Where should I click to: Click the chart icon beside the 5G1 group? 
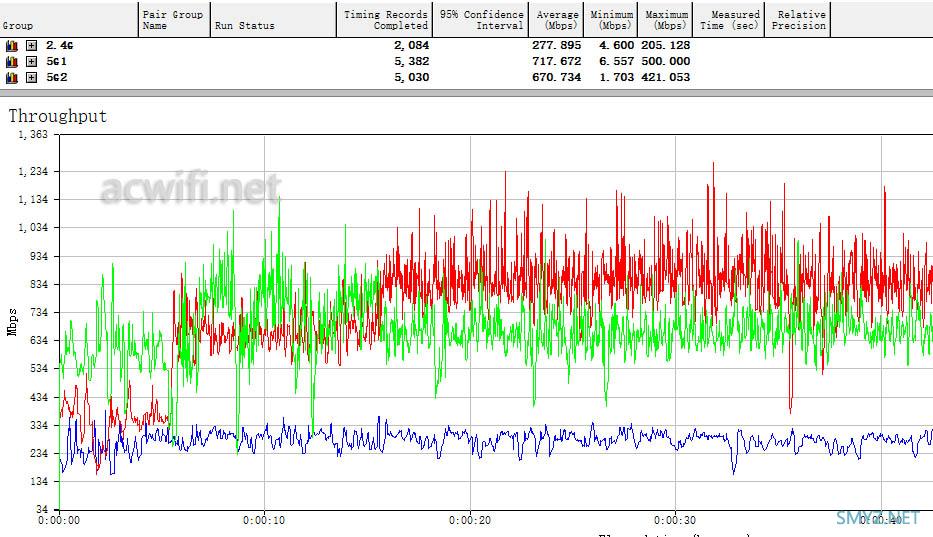coord(12,61)
